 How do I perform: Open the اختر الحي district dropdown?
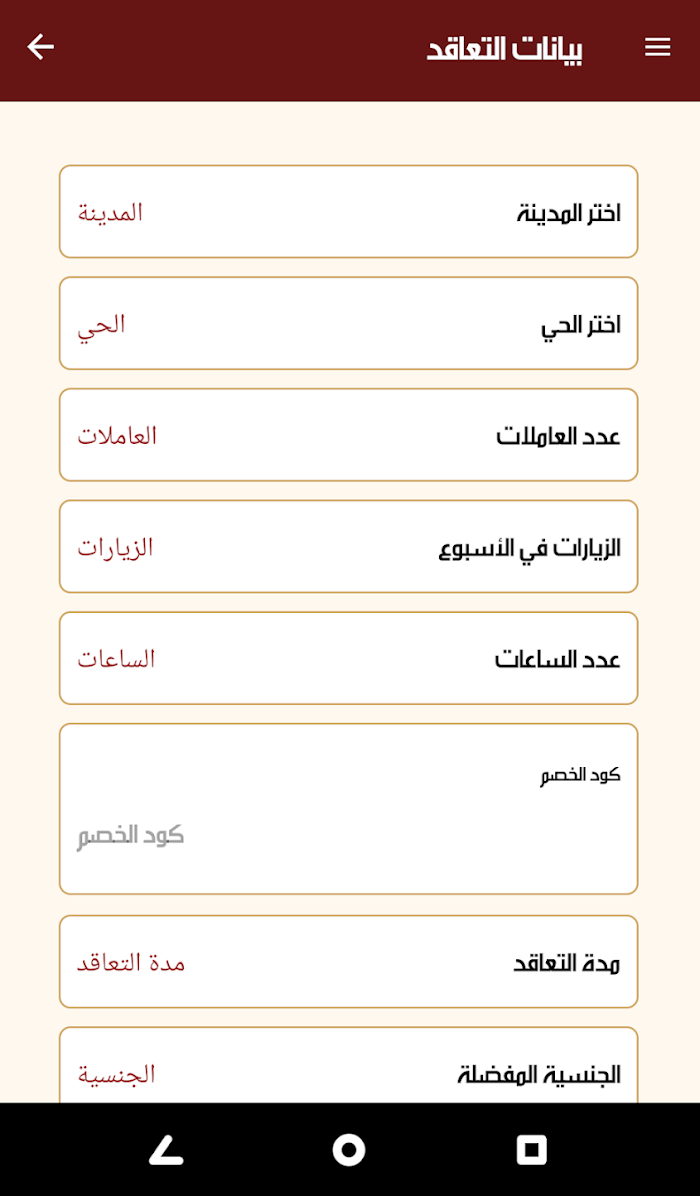coord(348,323)
